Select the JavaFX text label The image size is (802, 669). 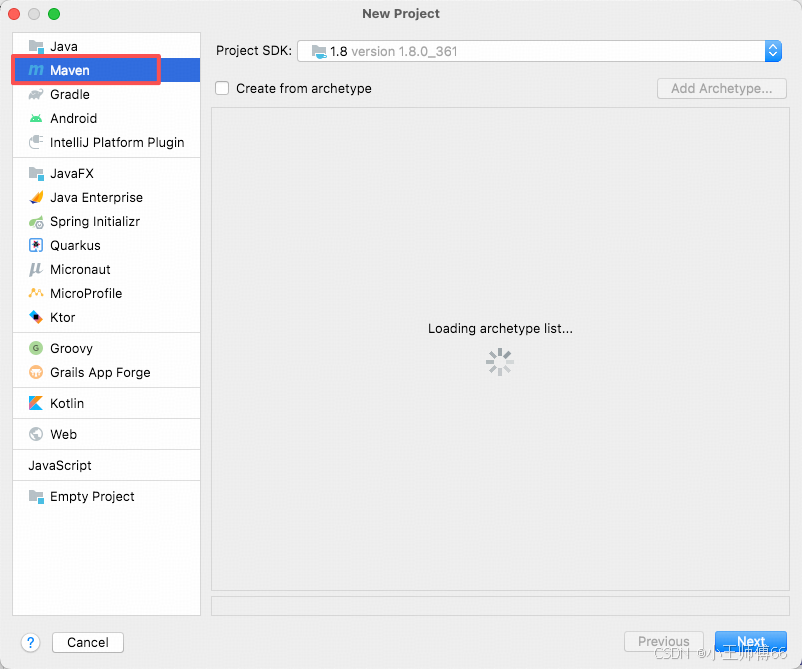tap(72, 174)
